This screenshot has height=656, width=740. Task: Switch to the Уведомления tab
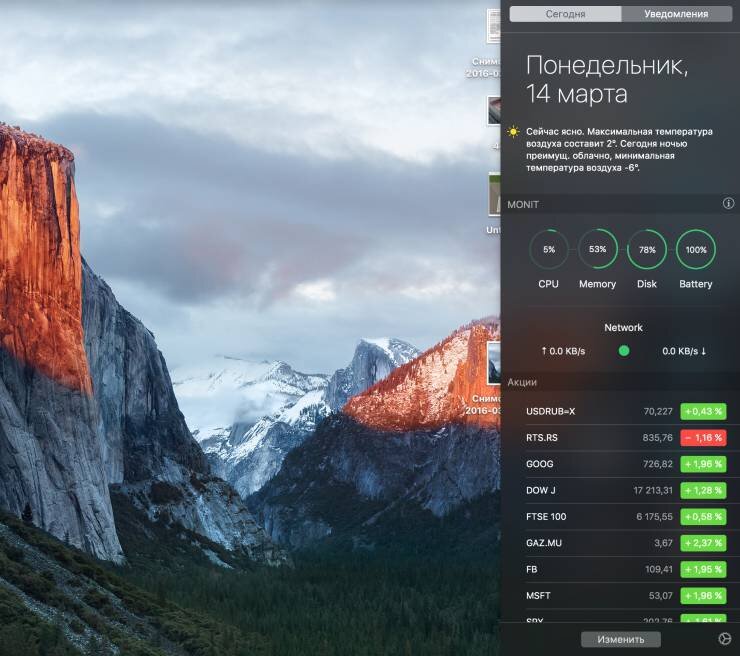tap(676, 14)
